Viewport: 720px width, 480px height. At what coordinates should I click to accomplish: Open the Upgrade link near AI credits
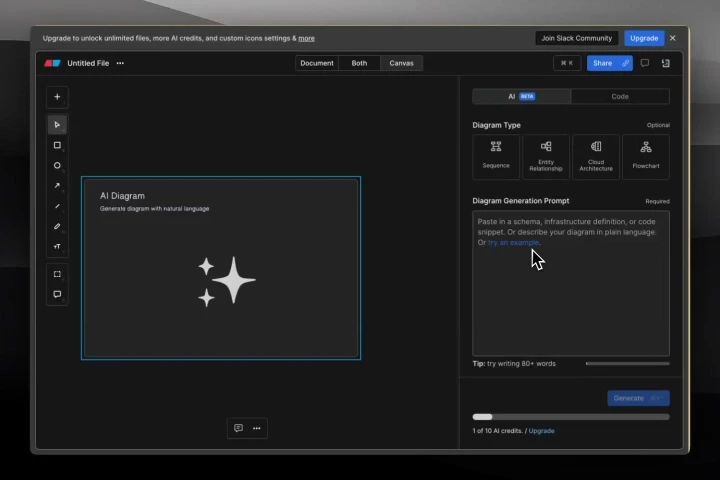point(541,431)
